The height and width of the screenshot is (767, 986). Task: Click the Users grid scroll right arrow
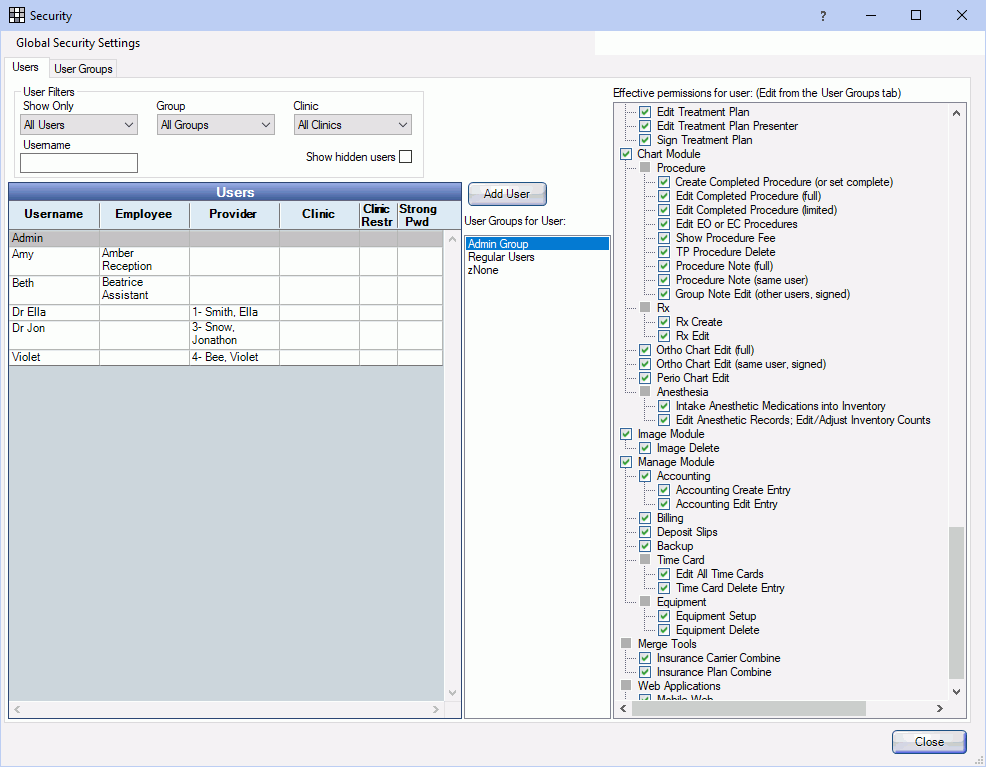(436, 709)
